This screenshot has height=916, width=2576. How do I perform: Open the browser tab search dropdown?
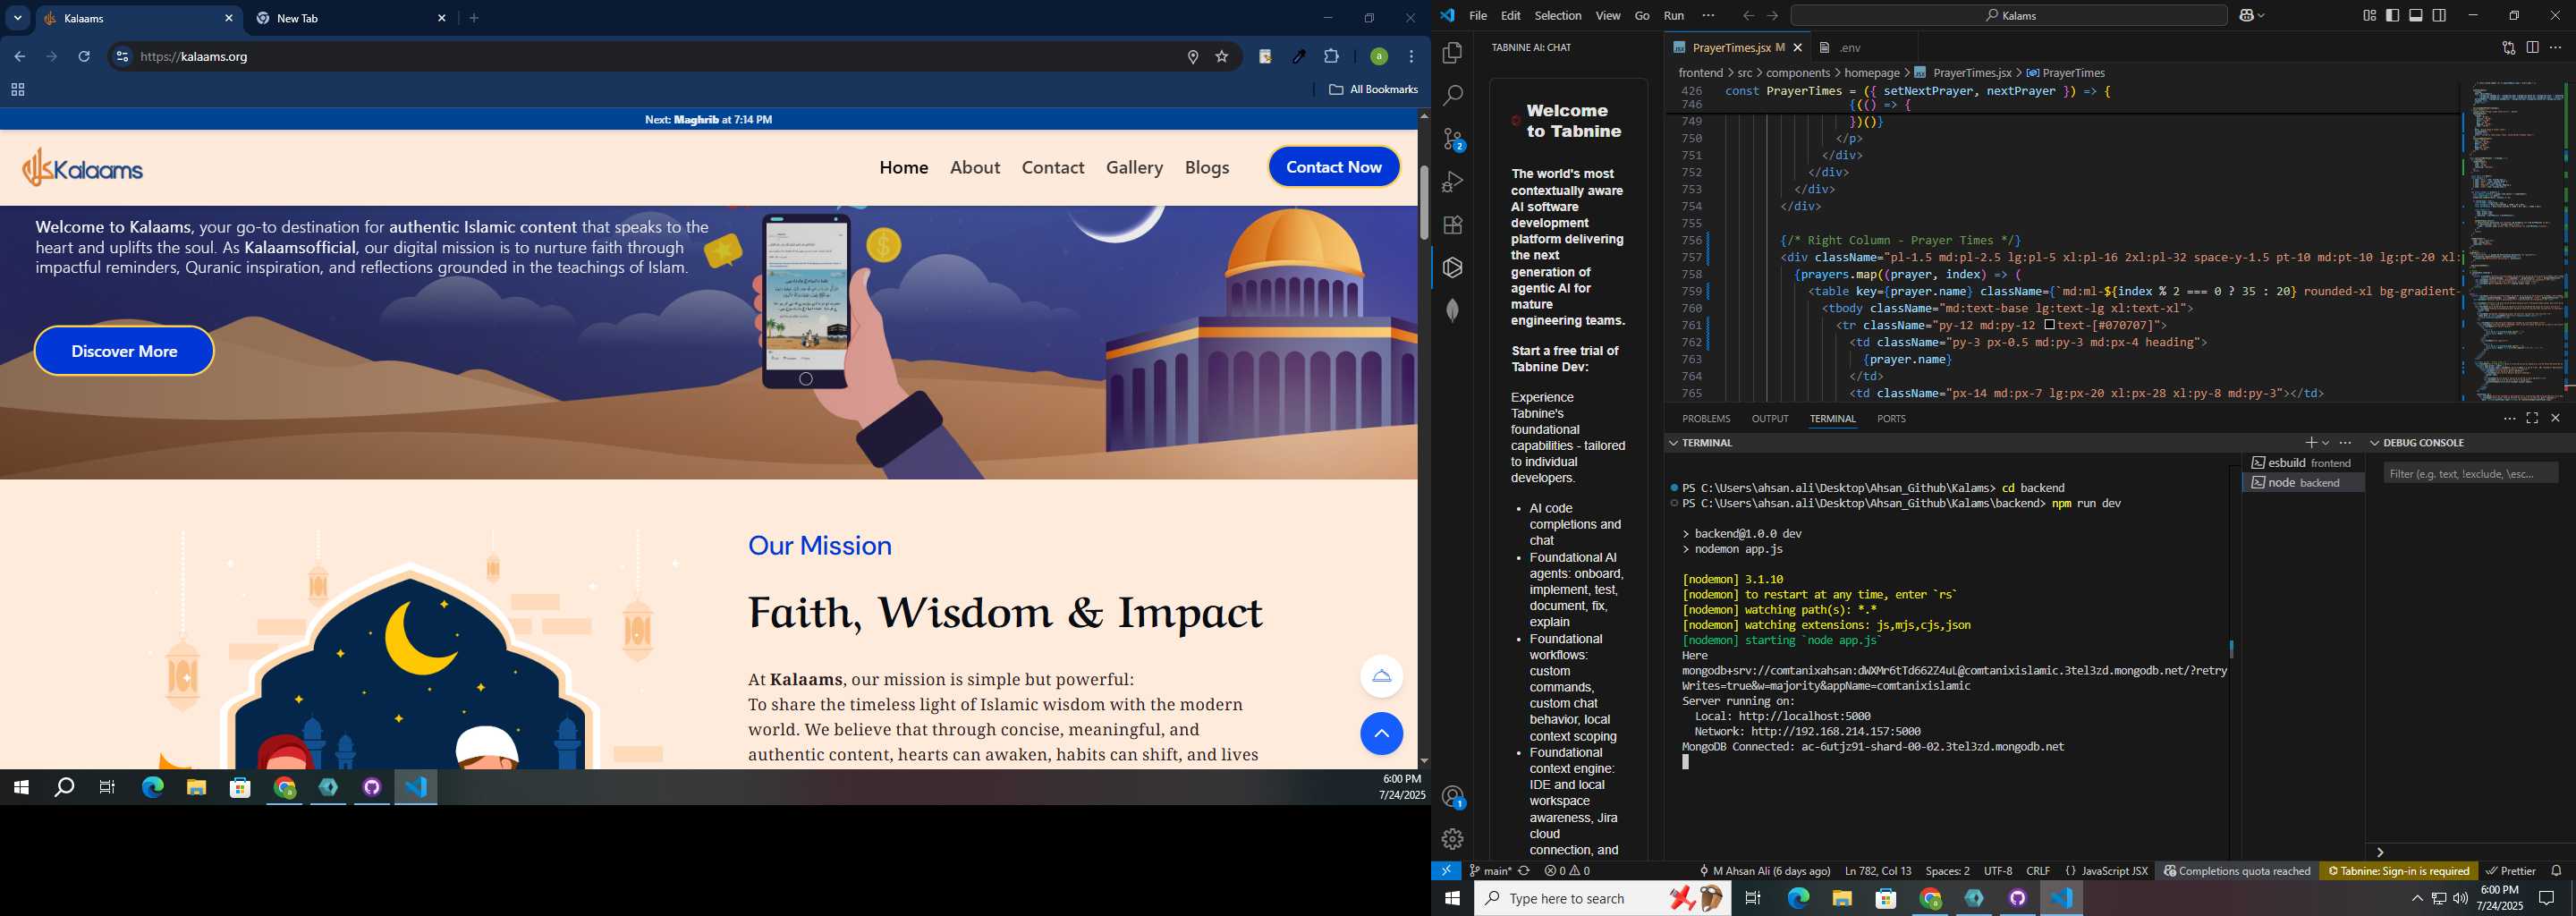pyautogui.click(x=18, y=19)
